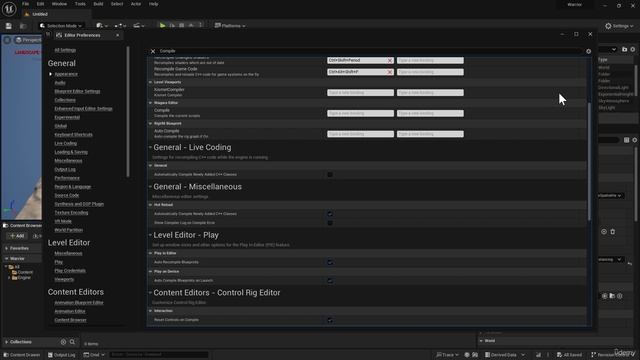
Task: Open World Partition settings
Action: point(69,230)
